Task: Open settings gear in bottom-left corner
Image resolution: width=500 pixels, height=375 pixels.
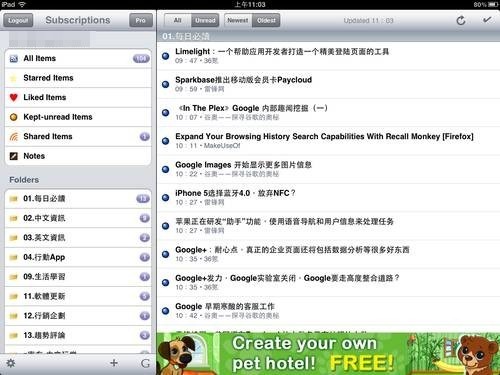Action: pyautogui.click(x=11, y=363)
